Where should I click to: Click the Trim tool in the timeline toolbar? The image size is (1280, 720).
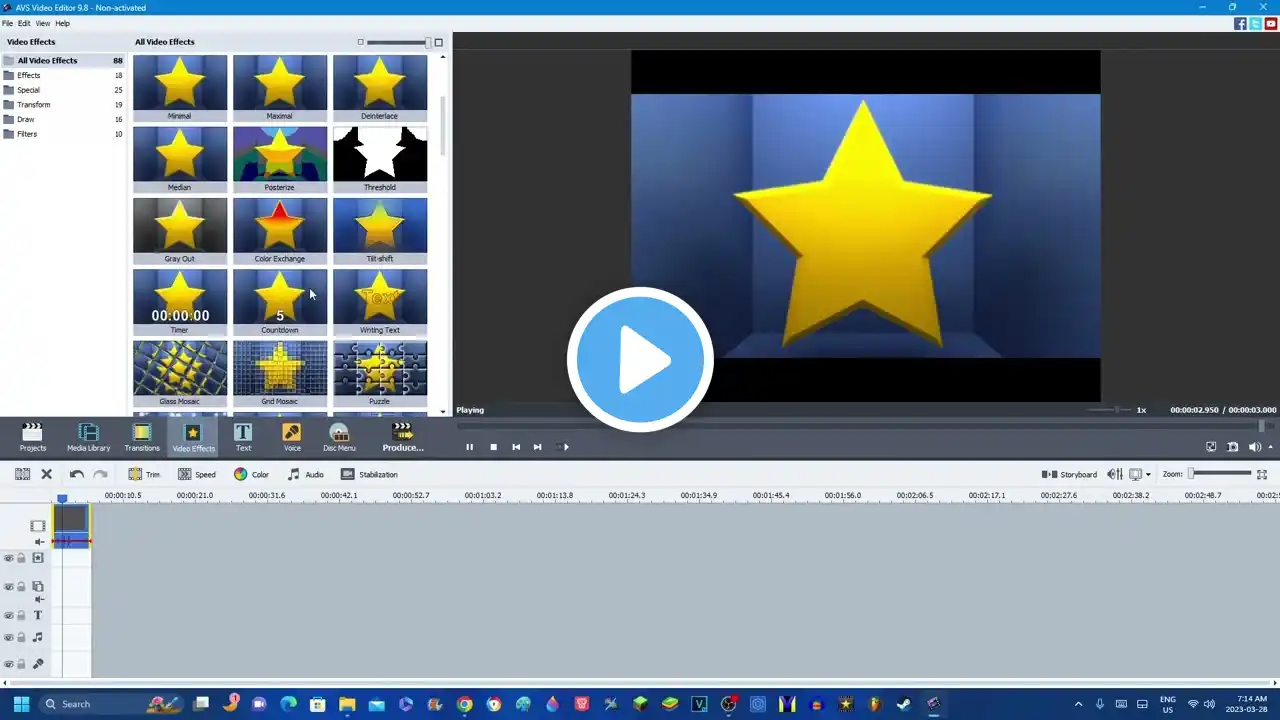(144, 474)
